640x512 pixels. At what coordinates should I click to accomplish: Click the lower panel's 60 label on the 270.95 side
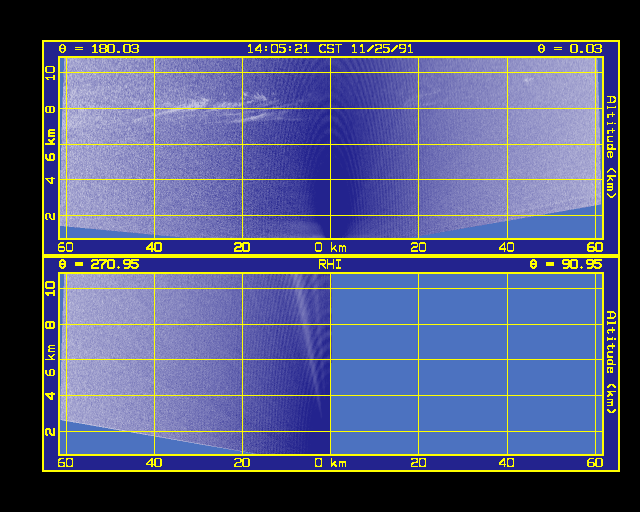65,463
